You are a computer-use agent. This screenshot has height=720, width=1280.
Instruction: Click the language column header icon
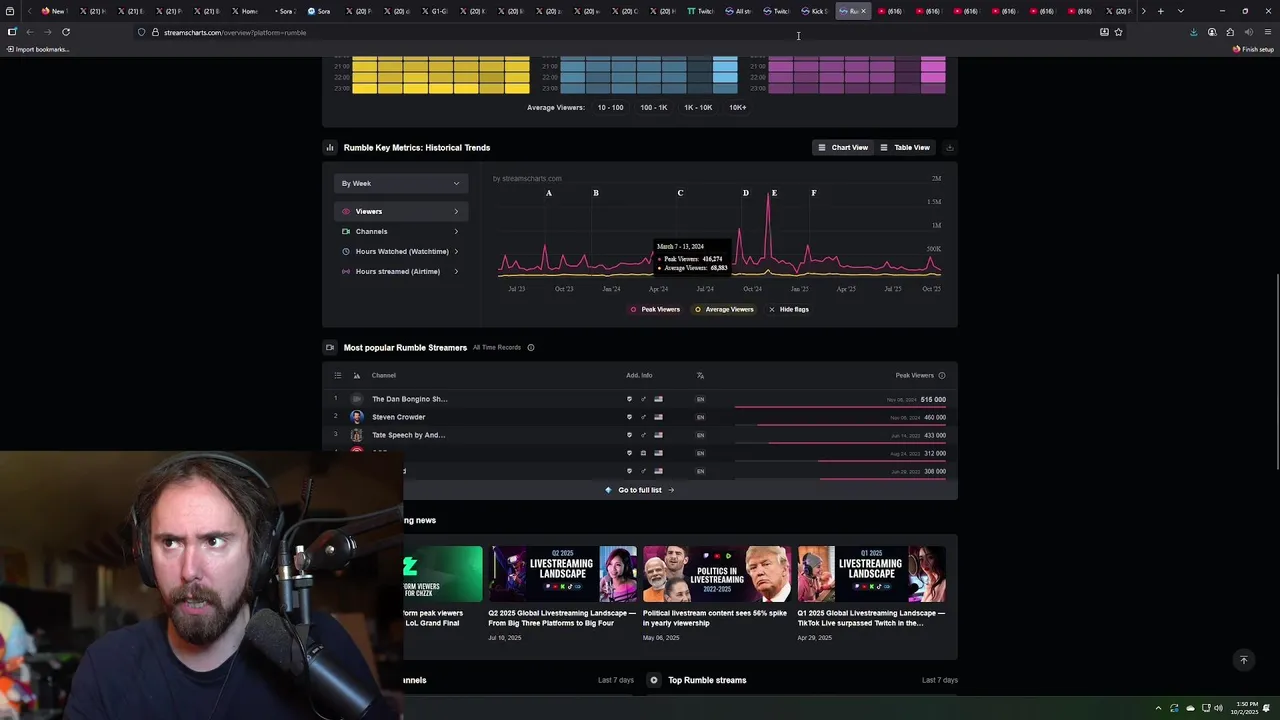[700, 376]
